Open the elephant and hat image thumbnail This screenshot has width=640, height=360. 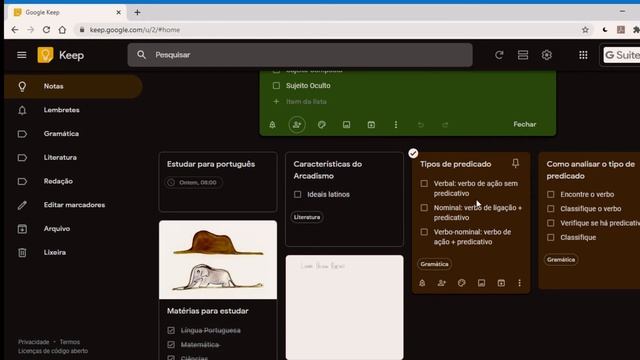(218, 260)
